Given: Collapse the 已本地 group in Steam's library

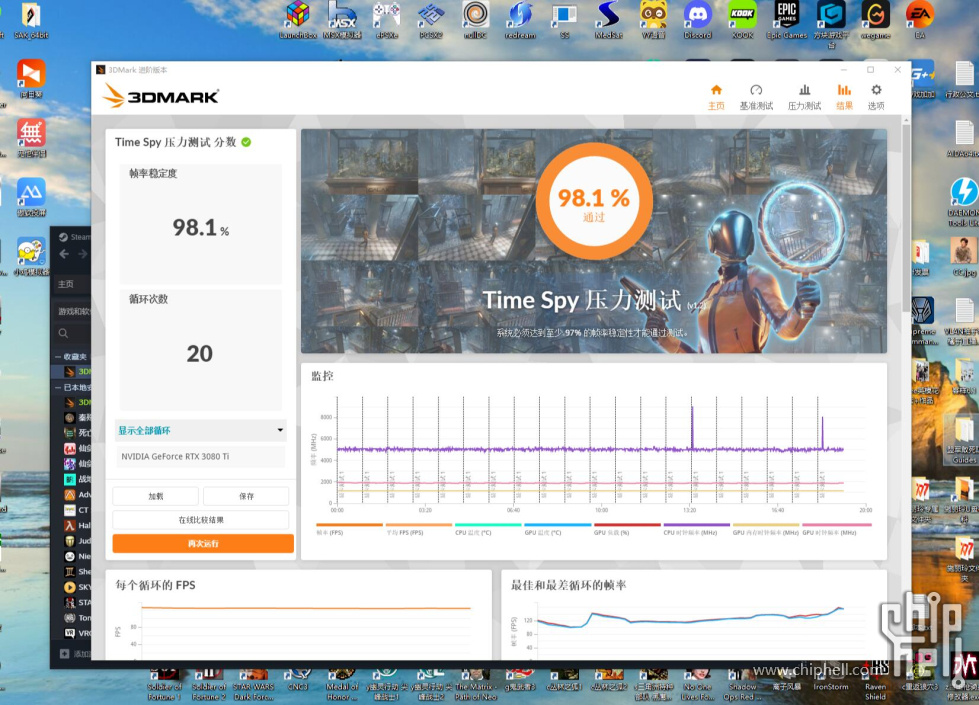Looking at the screenshot, I should tap(58, 388).
